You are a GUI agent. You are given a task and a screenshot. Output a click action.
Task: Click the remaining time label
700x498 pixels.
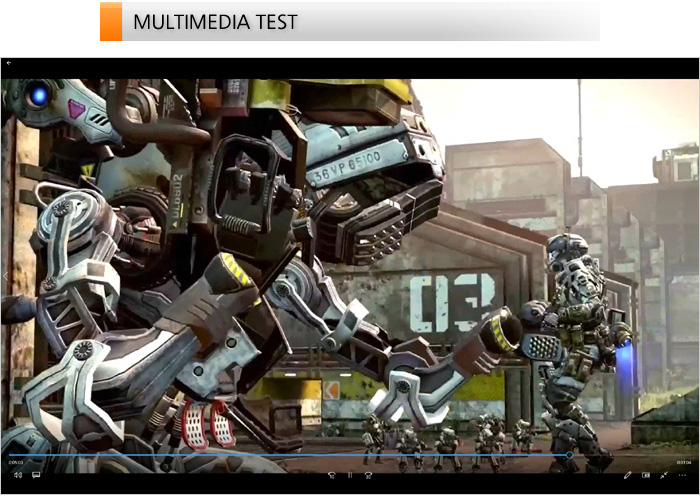coord(683,462)
